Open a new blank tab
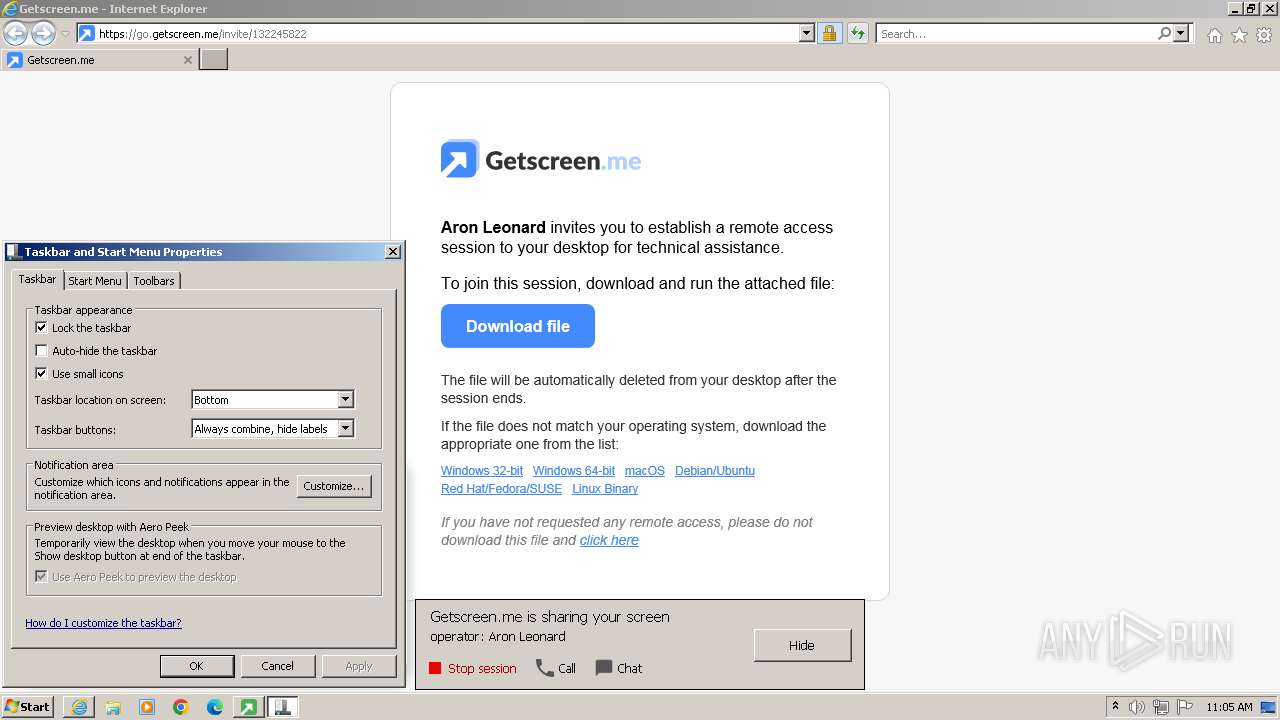This screenshot has height=720, width=1280. click(x=214, y=60)
